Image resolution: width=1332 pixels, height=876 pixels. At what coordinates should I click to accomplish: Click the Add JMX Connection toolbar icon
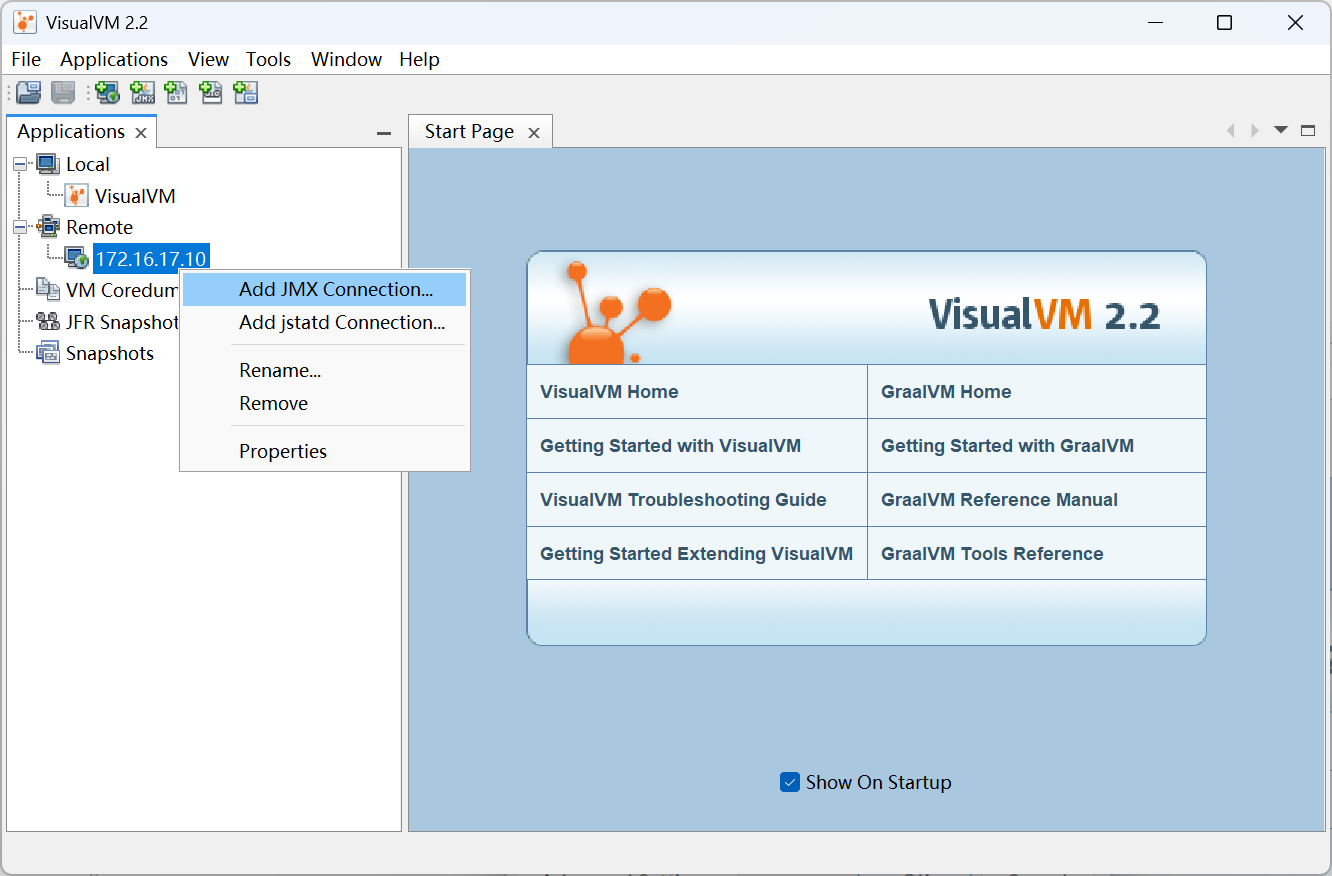point(143,93)
